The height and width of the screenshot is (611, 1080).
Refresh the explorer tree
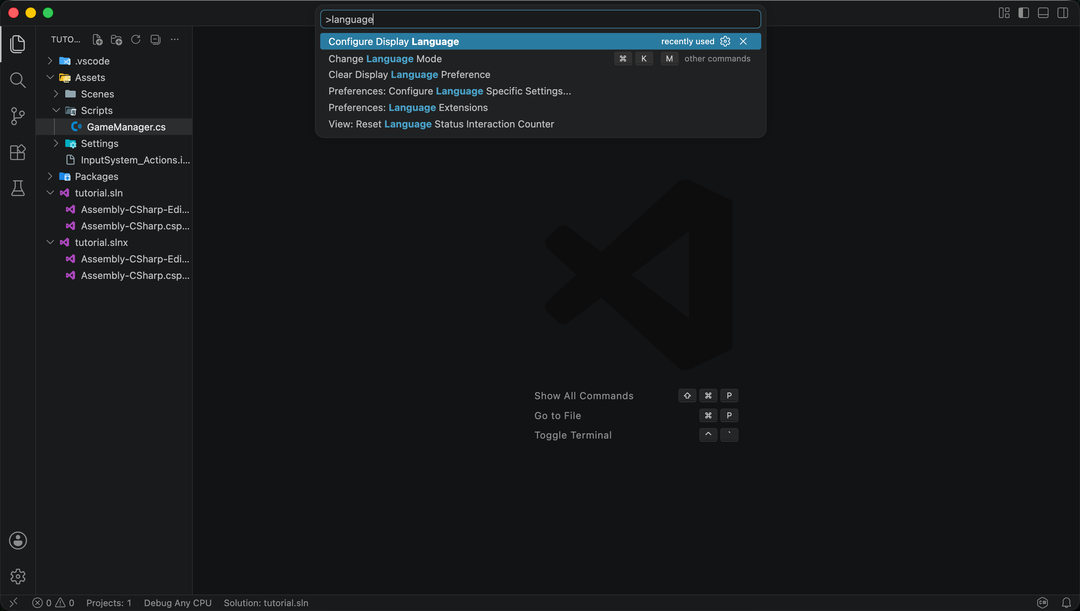click(x=136, y=39)
